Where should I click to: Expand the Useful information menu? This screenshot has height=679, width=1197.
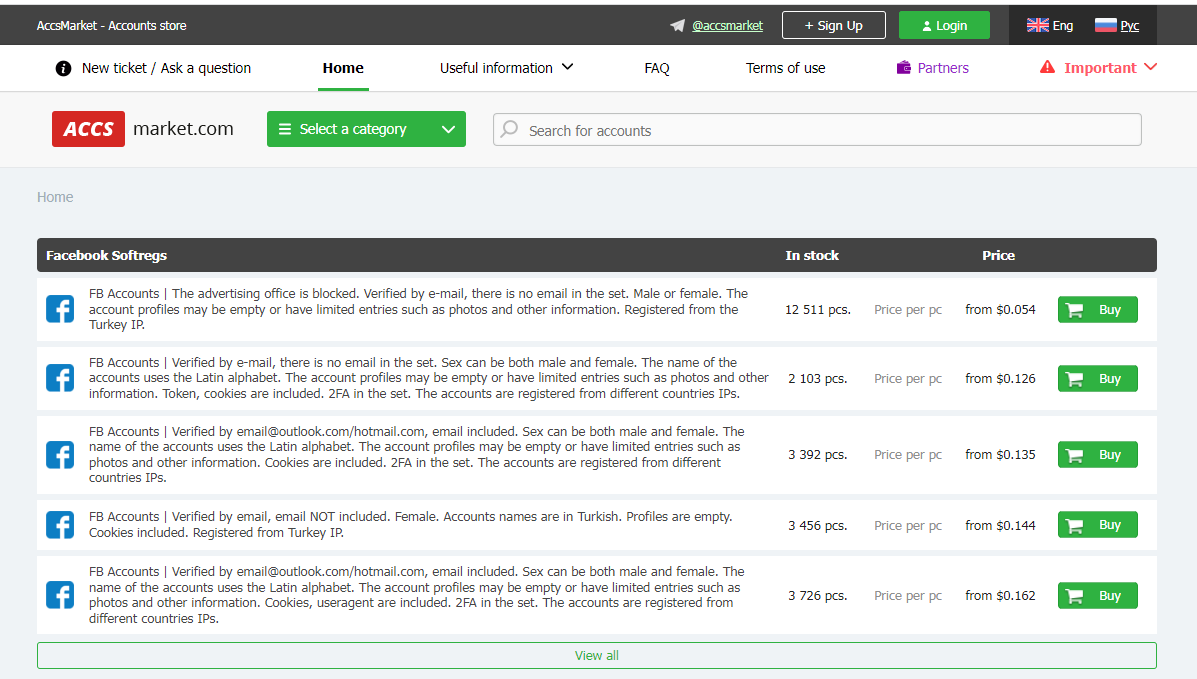[506, 68]
